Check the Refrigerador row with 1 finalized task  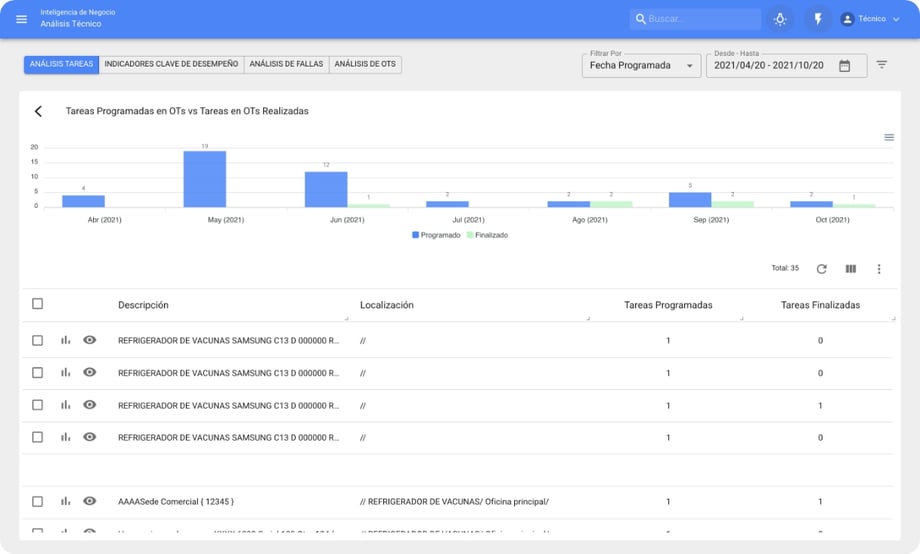pos(38,405)
